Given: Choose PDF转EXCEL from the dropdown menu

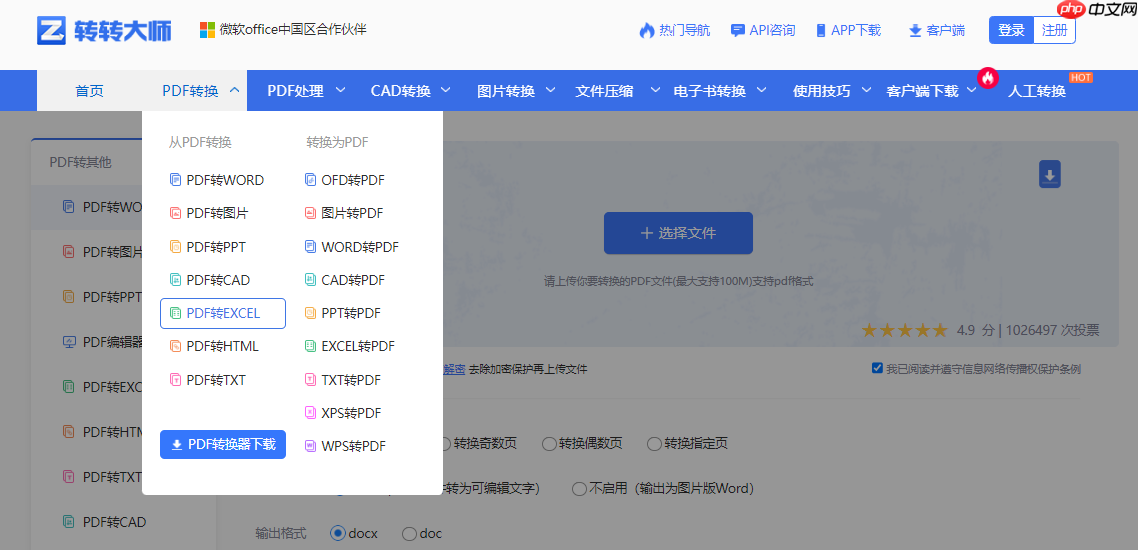Looking at the screenshot, I should pos(223,313).
